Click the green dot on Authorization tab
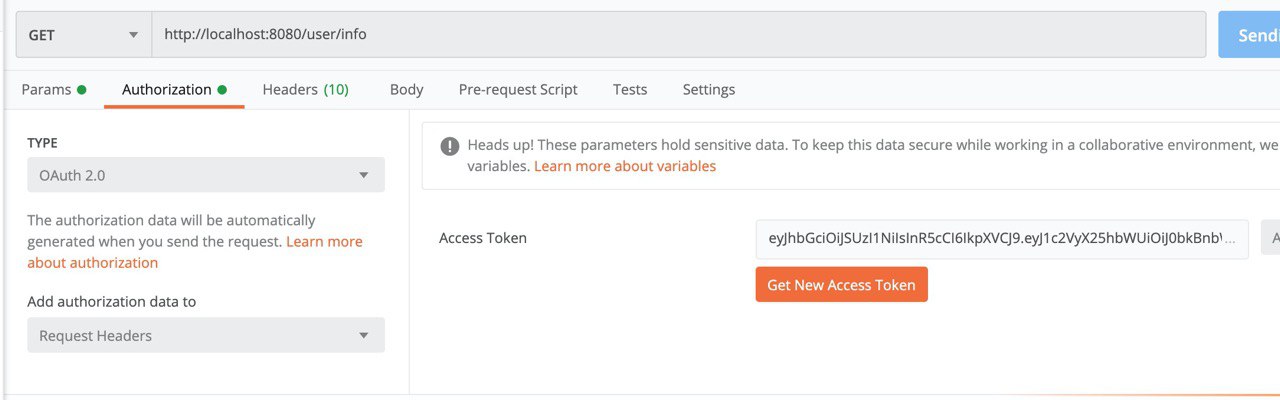 pyautogui.click(x=222, y=89)
